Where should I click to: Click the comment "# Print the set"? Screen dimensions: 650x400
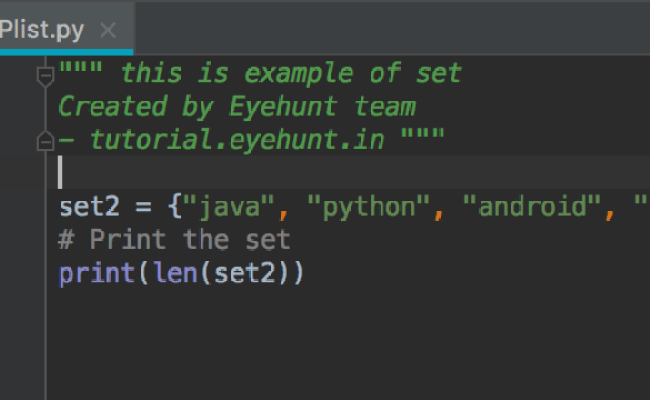(174, 240)
